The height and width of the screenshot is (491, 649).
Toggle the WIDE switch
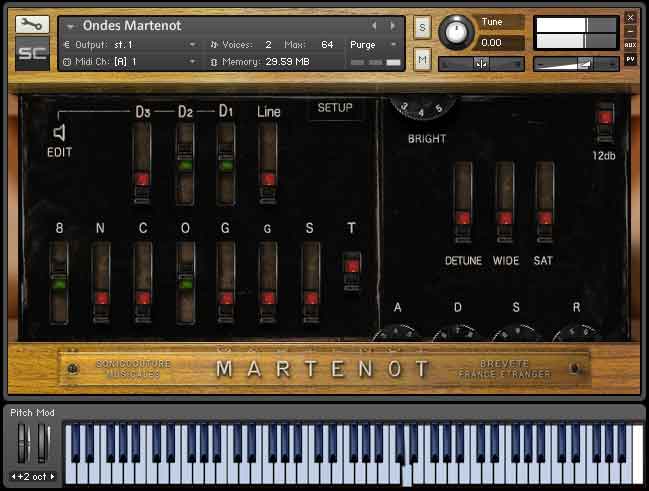click(505, 203)
